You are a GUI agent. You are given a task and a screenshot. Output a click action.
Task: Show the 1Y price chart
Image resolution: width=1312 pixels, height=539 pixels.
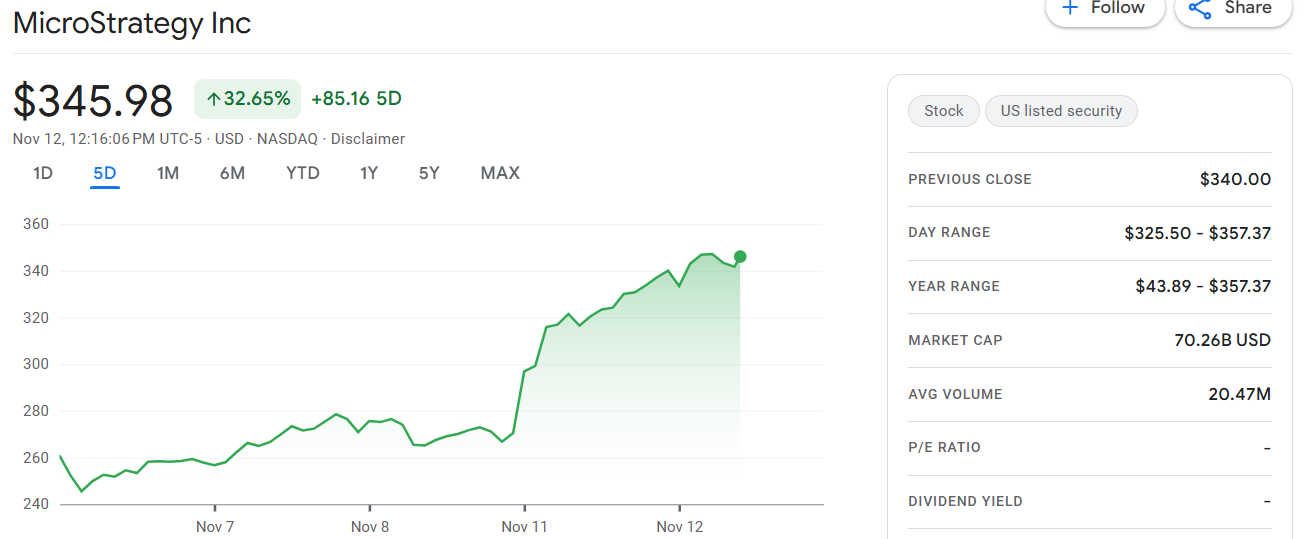369,173
